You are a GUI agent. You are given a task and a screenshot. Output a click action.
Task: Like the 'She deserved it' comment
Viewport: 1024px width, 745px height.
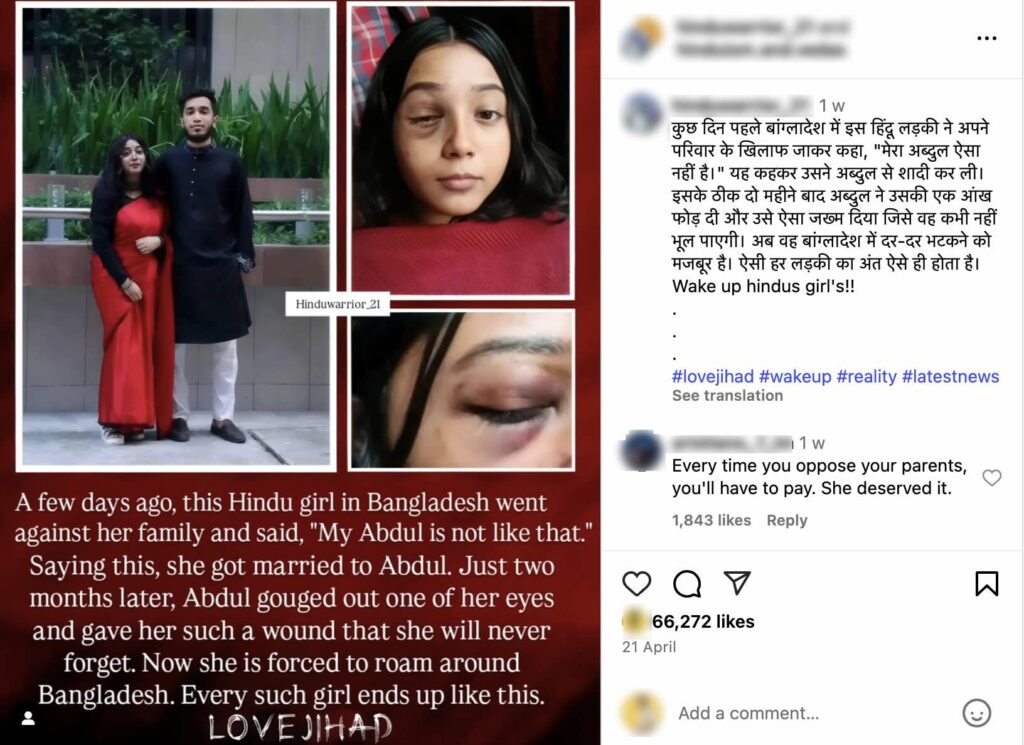(x=991, y=478)
